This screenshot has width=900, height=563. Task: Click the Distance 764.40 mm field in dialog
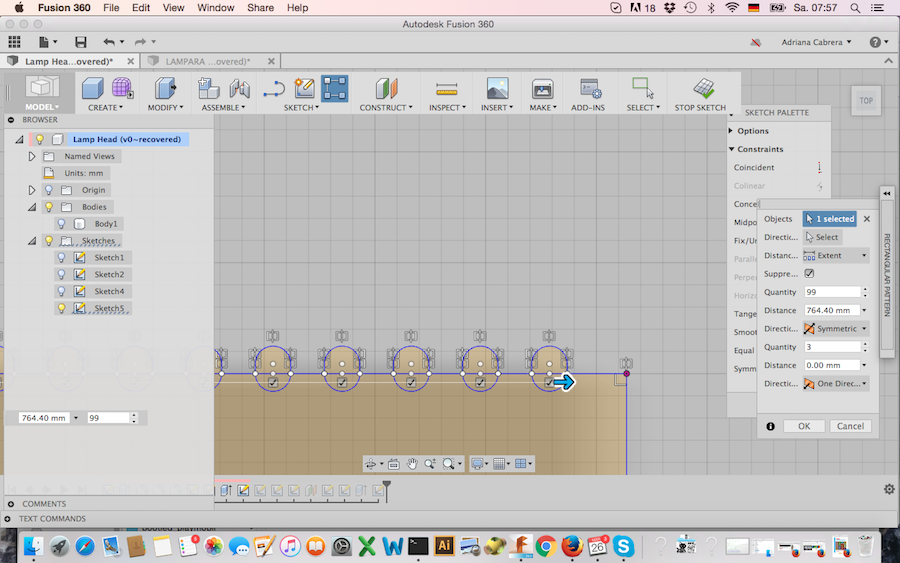pos(832,310)
